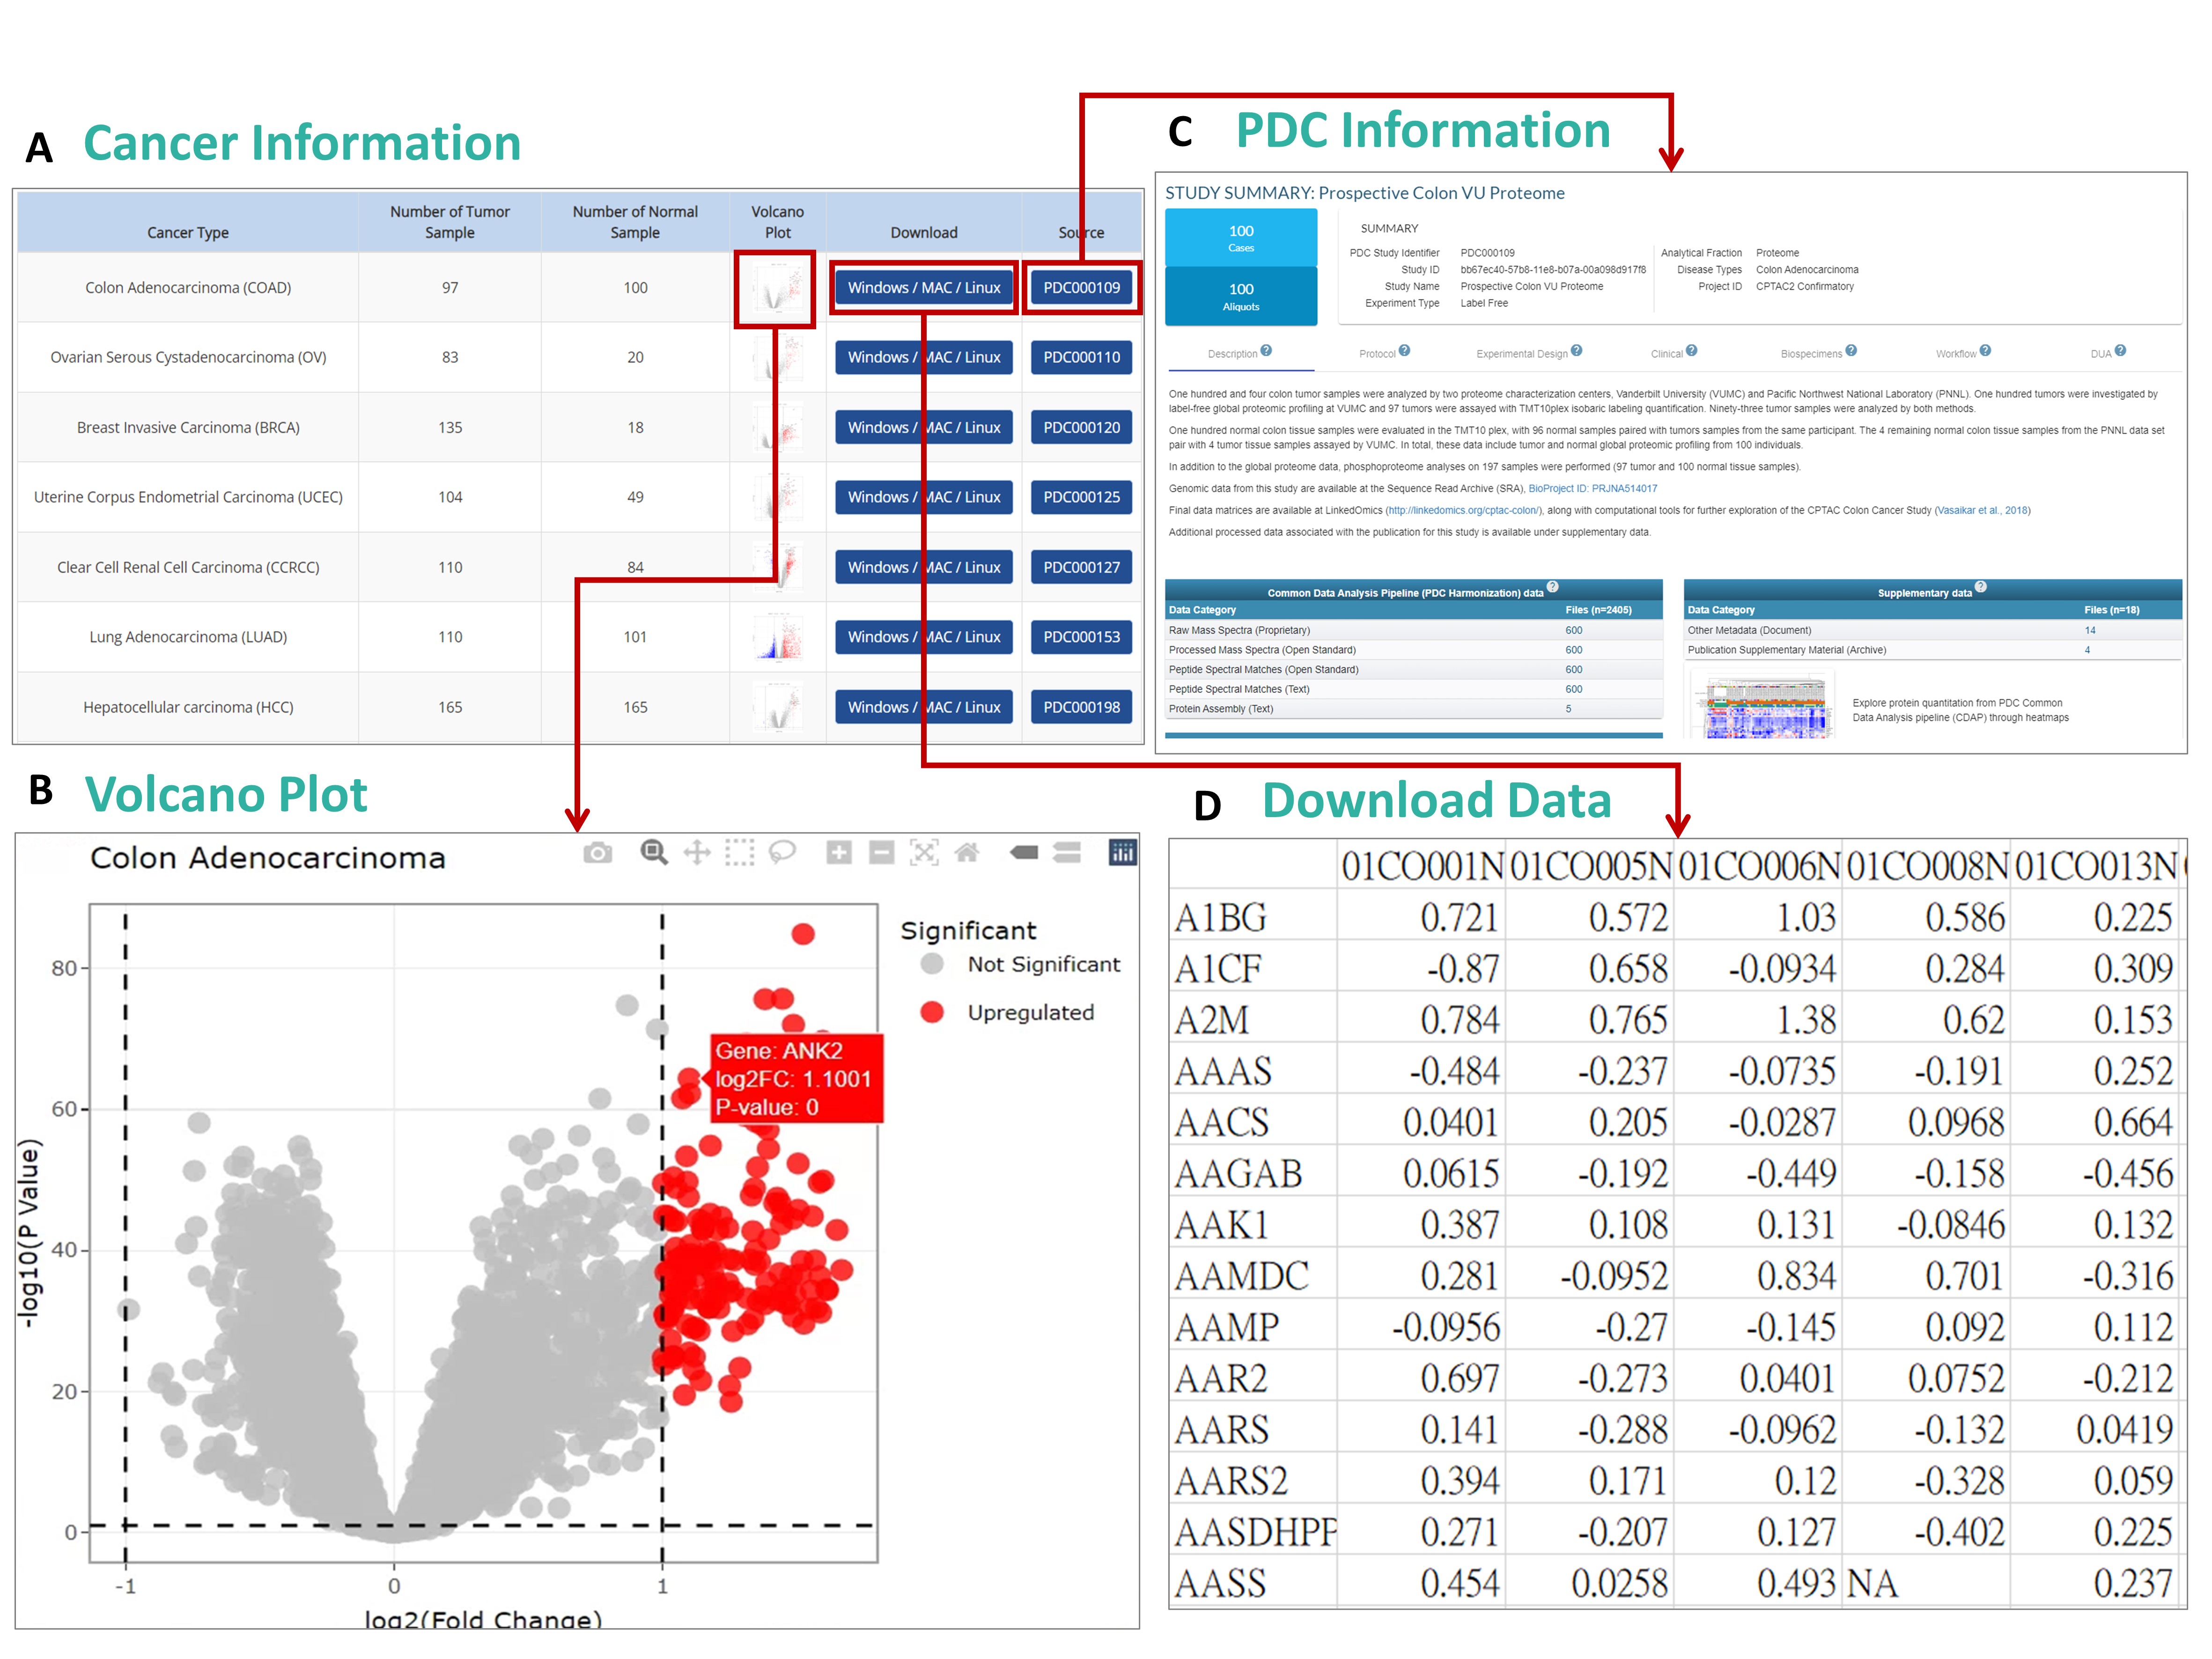Enable compare data on hover
This screenshot has width=2212, height=1659.
[1067, 852]
